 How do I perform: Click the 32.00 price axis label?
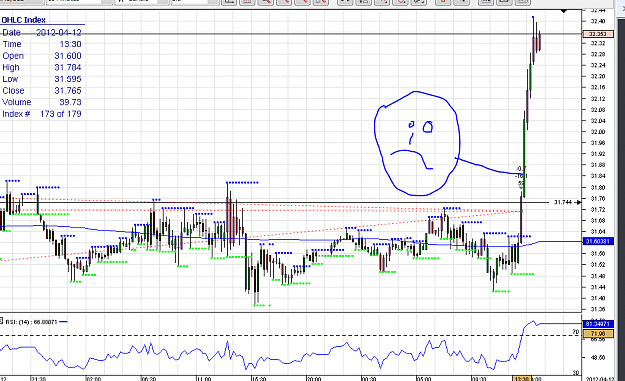tap(598, 132)
